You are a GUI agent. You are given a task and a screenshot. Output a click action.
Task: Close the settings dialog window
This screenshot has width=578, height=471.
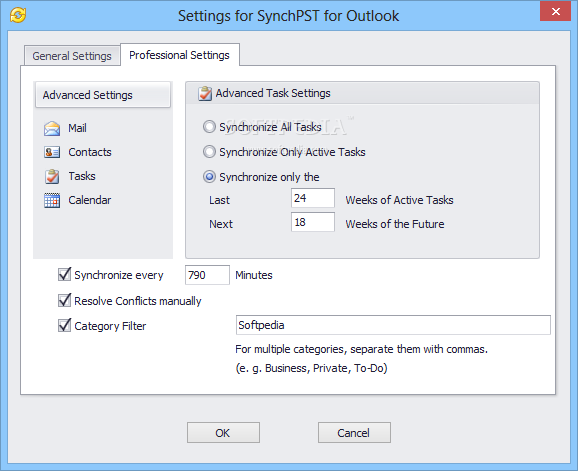coord(556,11)
